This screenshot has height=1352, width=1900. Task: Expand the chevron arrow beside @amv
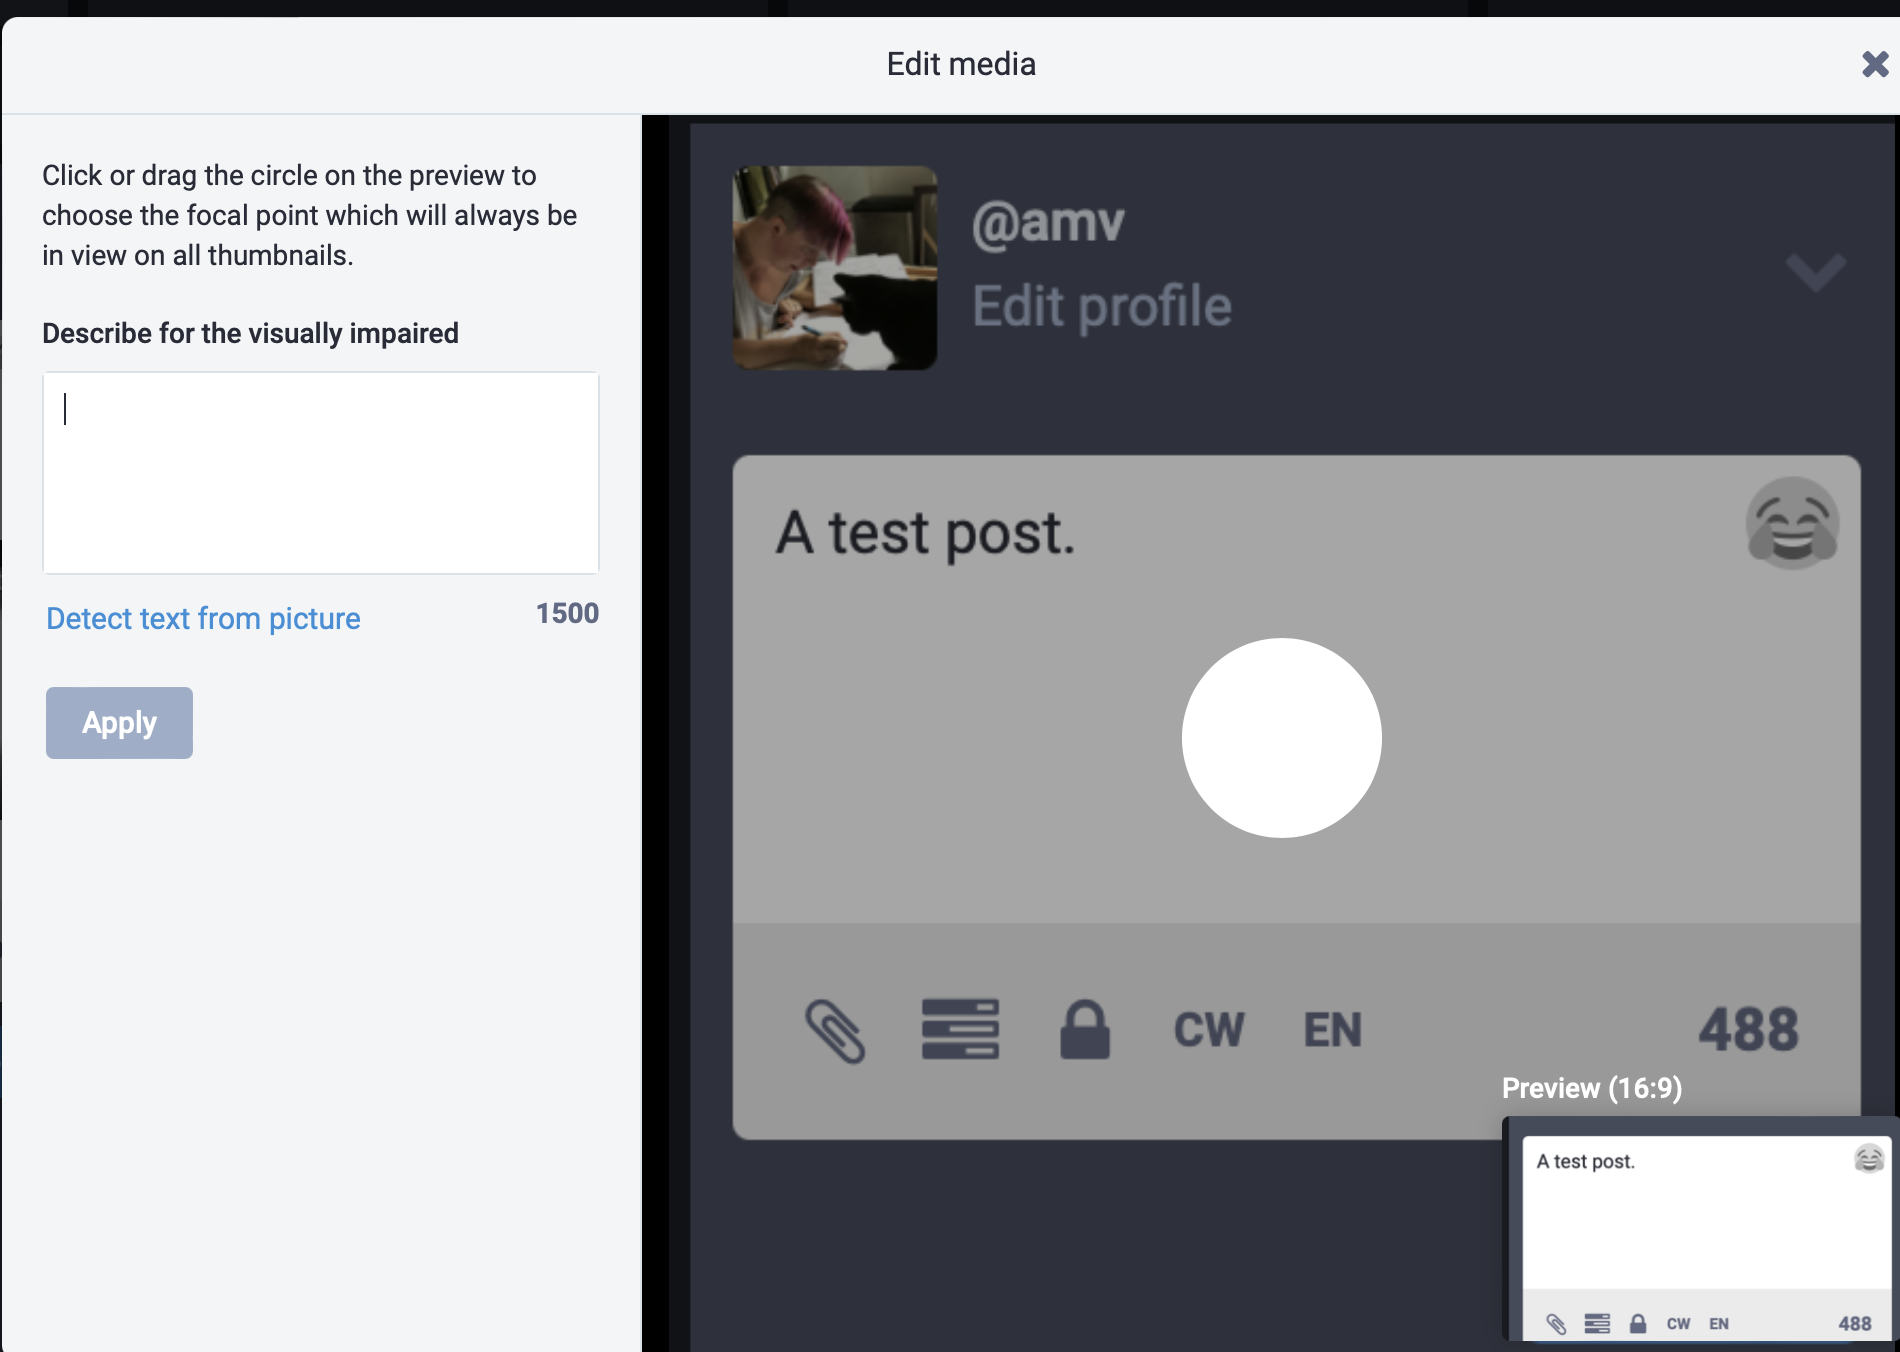pyautogui.click(x=1815, y=271)
